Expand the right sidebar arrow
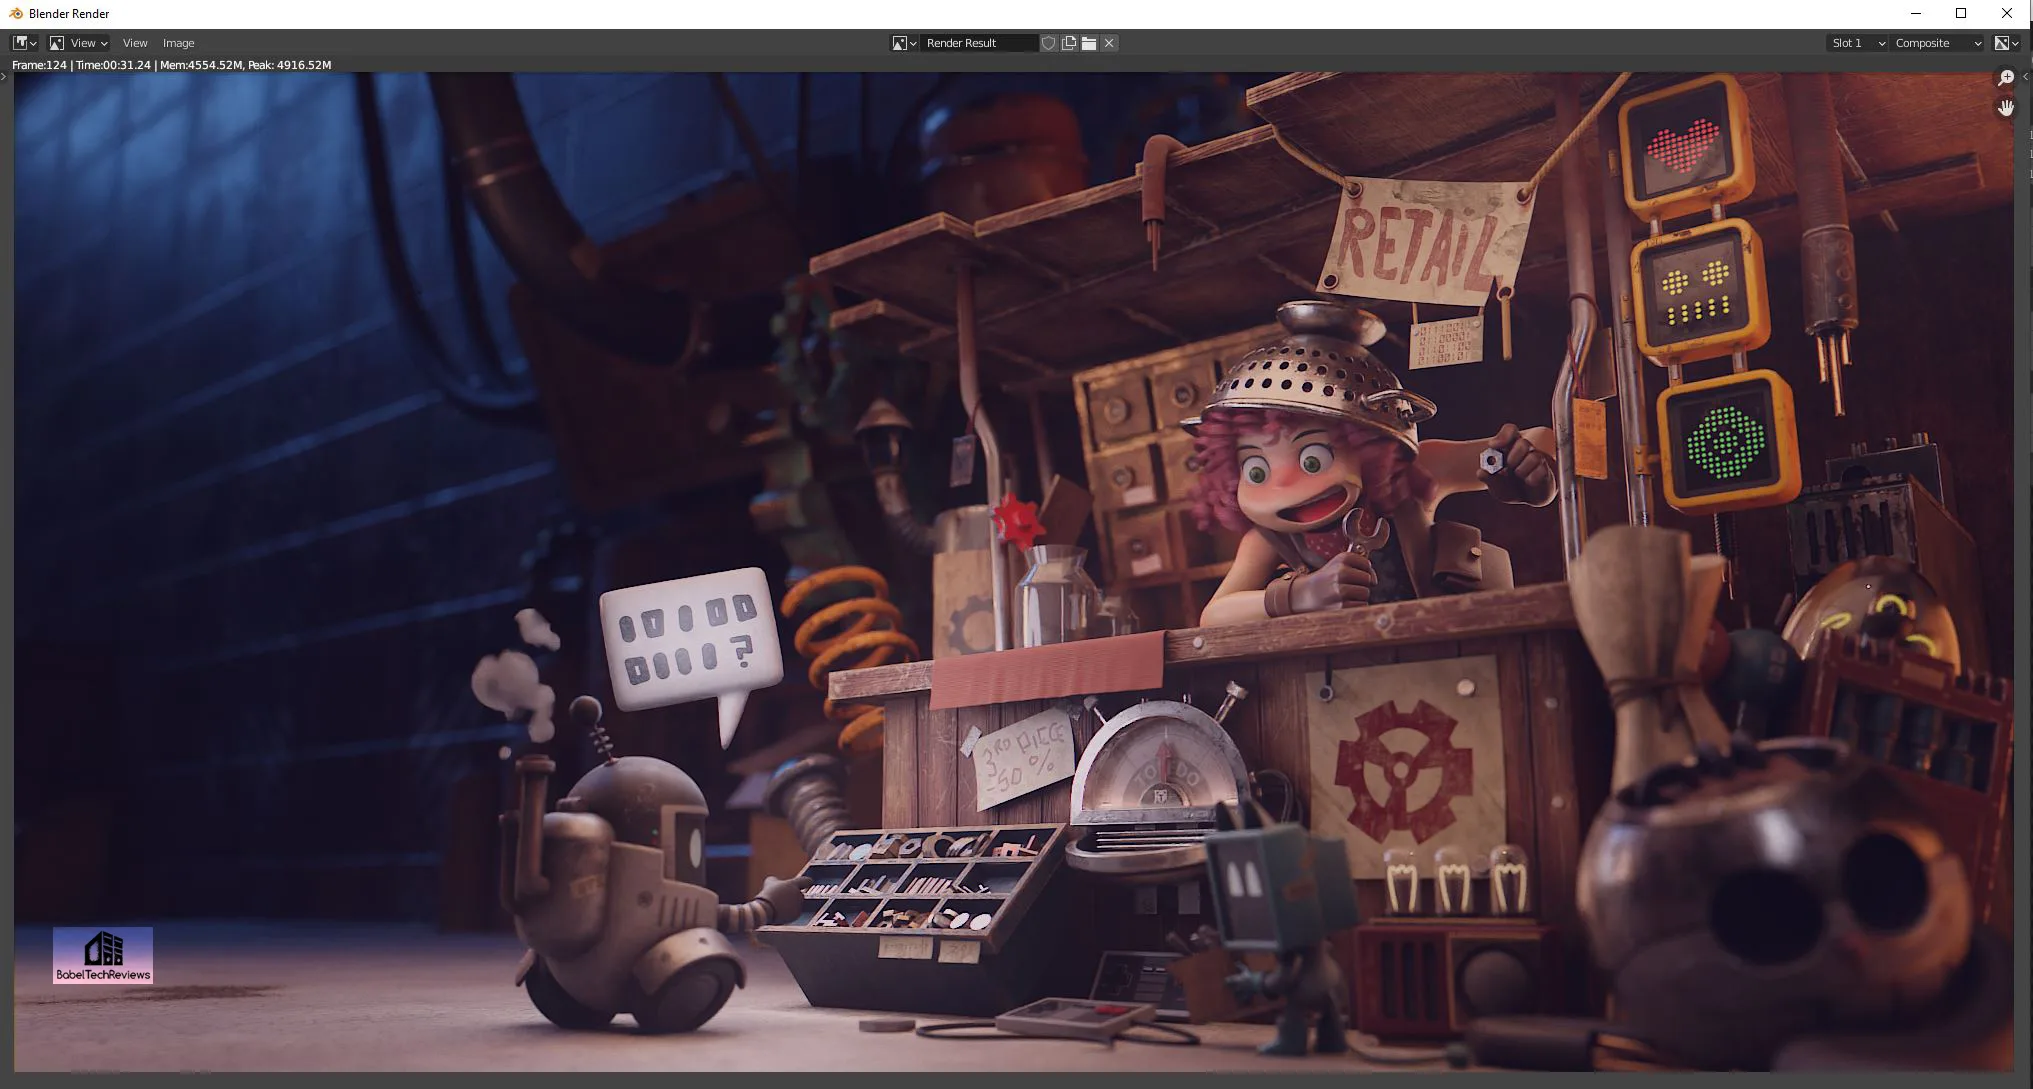 pyautogui.click(x=2025, y=77)
